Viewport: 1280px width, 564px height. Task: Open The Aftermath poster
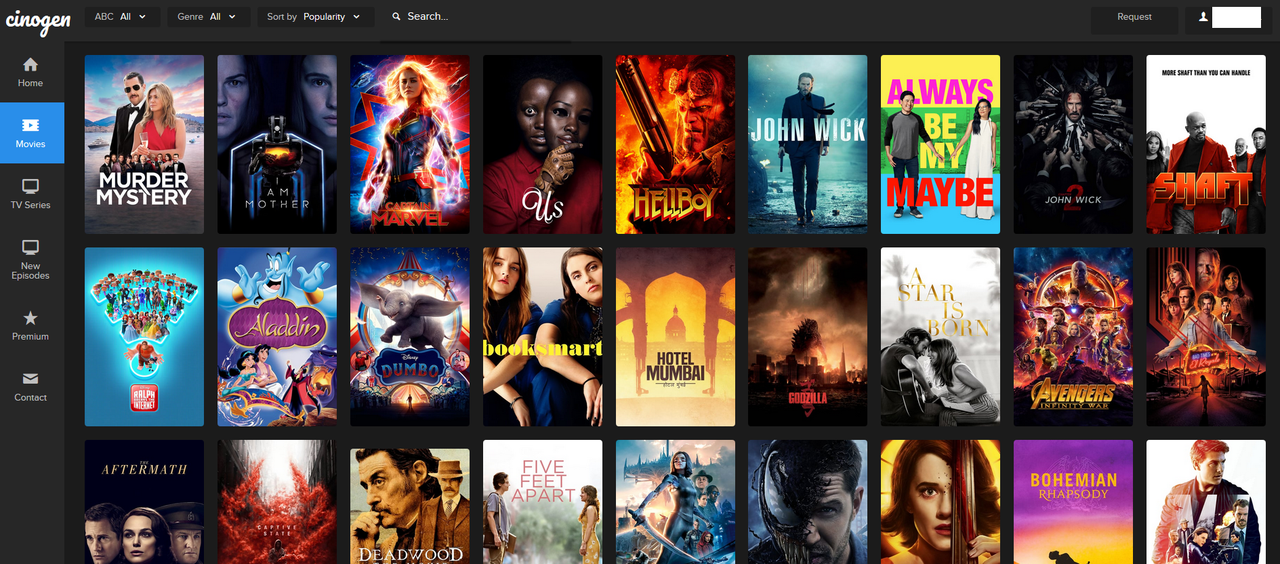click(144, 502)
